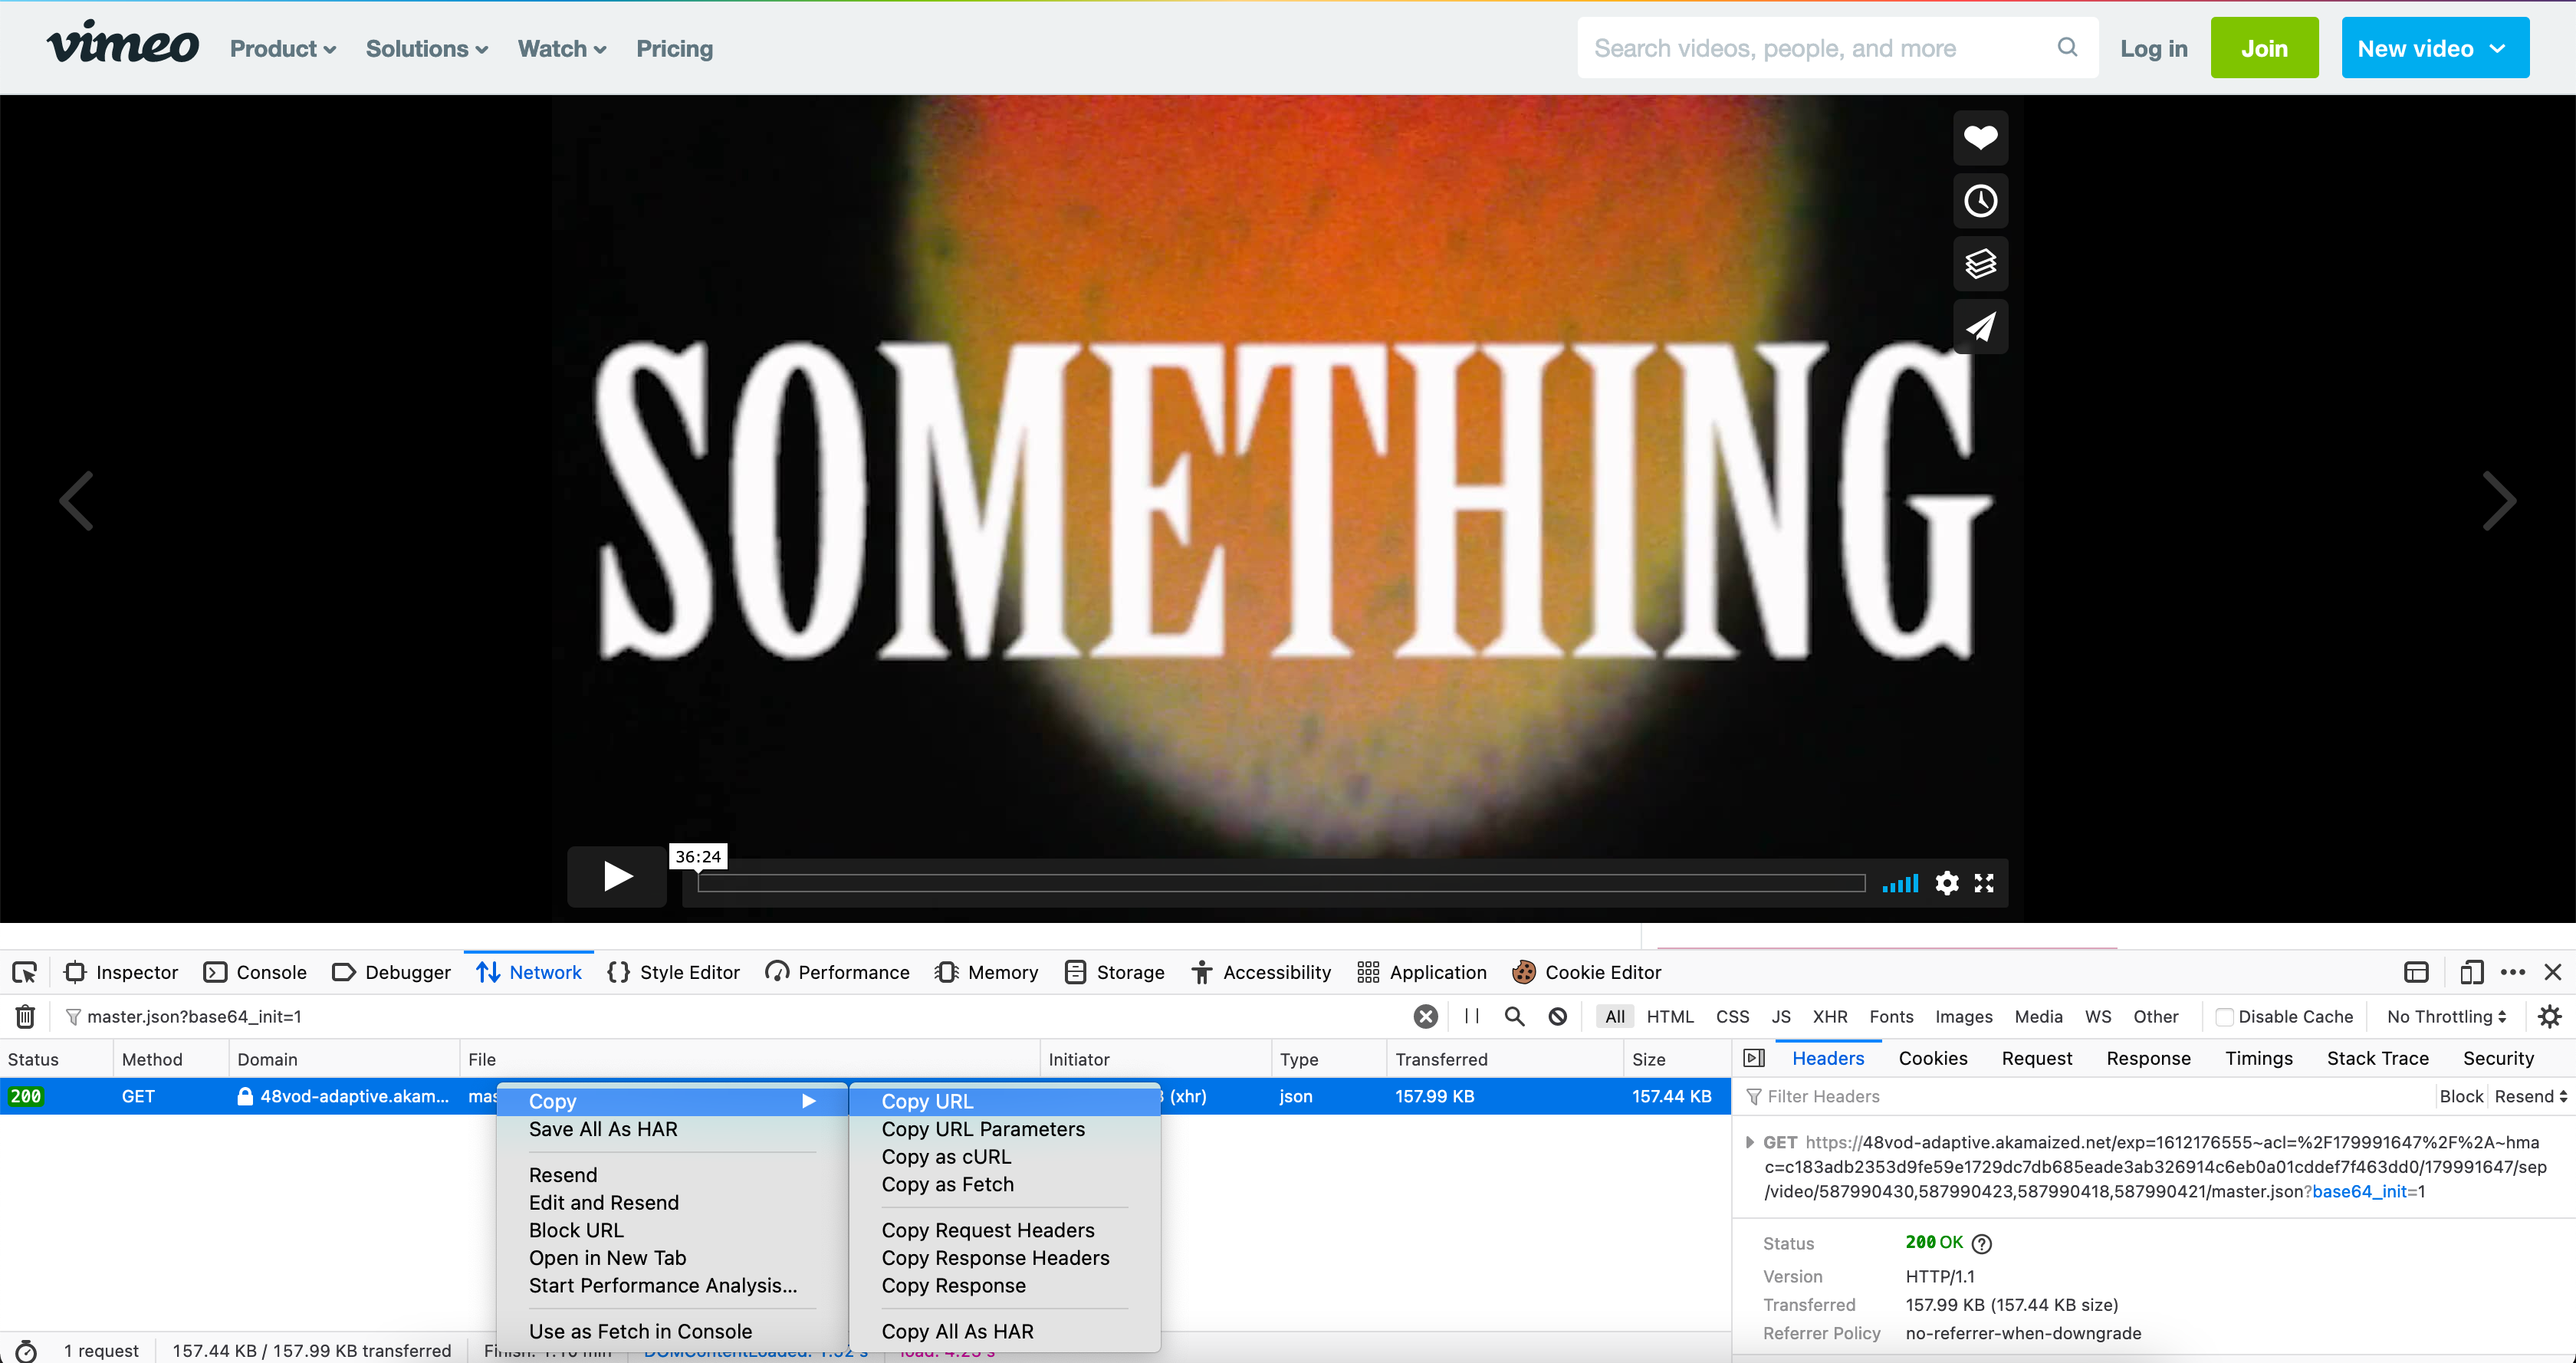2576x1363 pixels.
Task: Switch to the Response tab
Action: click(x=2147, y=1058)
